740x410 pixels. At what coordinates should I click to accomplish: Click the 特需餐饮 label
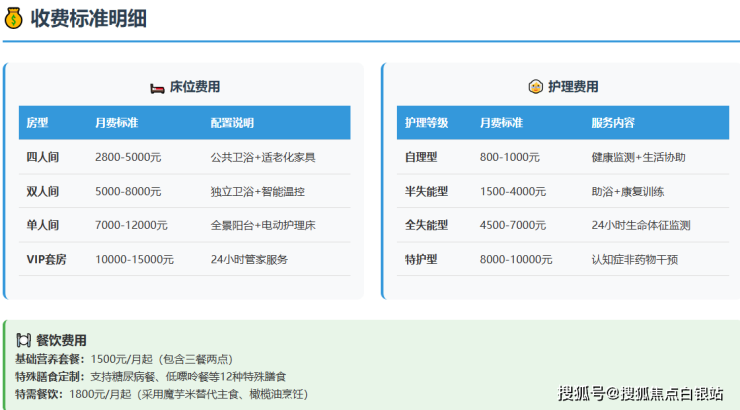point(37,394)
